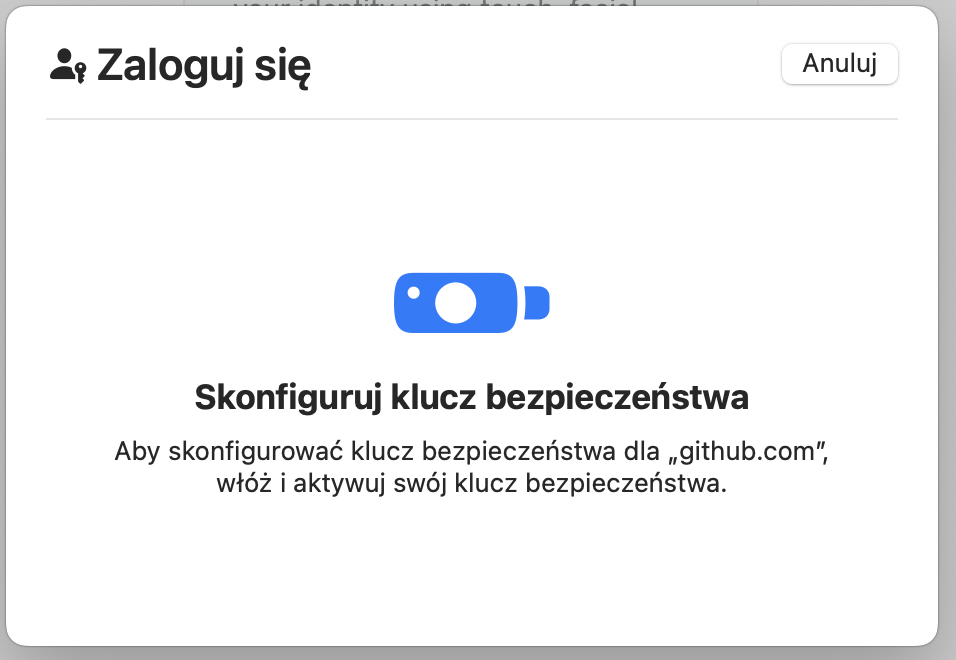Screen dimensions: 956x660
Task: Click the word Skonfiguruj in the heading
Action: (x=288, y=398)
